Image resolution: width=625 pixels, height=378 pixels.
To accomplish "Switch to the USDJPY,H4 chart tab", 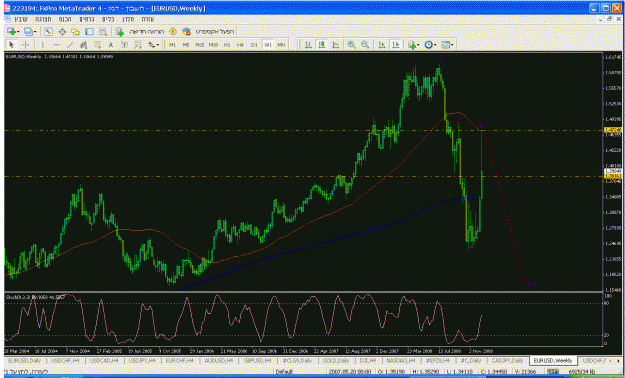I will [142, 360].
